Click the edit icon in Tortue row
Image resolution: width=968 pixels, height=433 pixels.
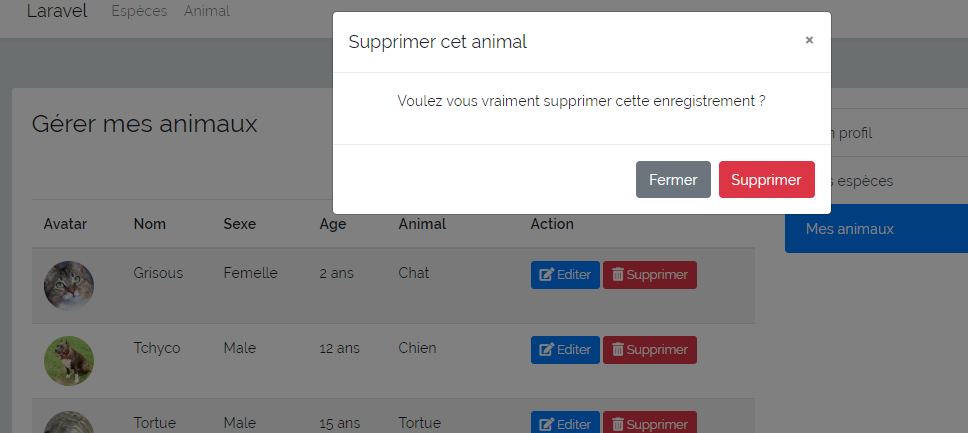point(546,424)
